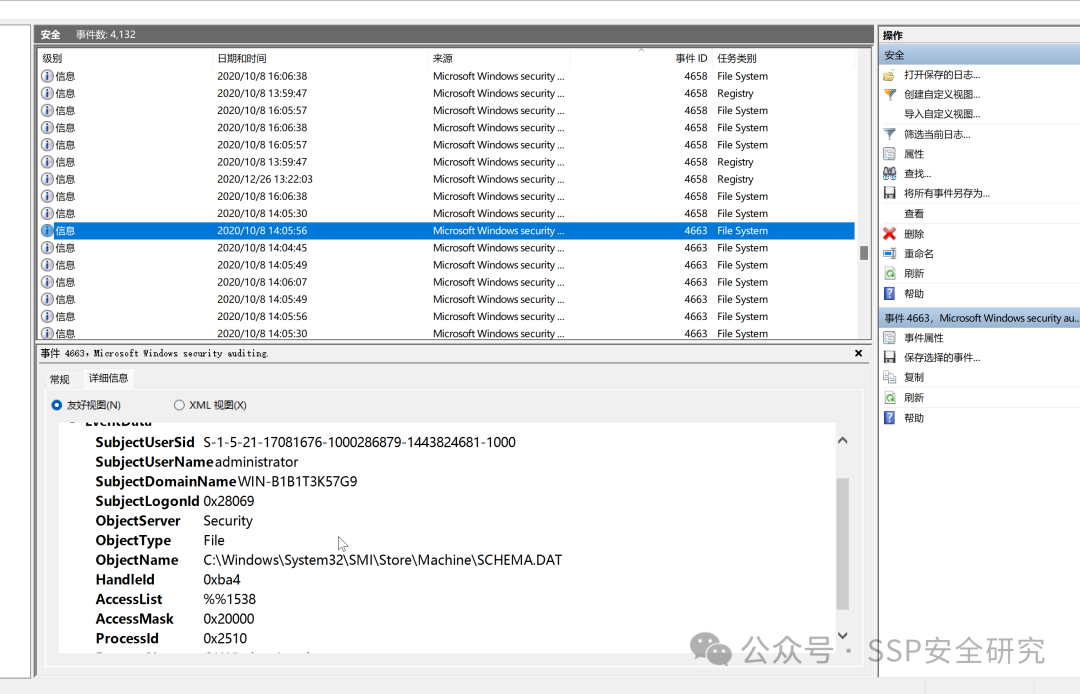1080x694 pixels.
Task: Click the help icon in event 4663 section
Action: 889,418
